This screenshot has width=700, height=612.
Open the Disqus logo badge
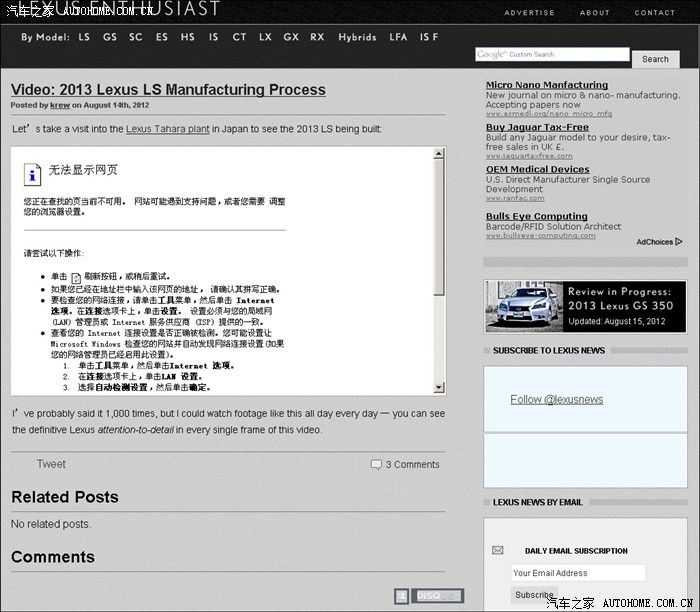pyautogui.click(x=438, y=596)
